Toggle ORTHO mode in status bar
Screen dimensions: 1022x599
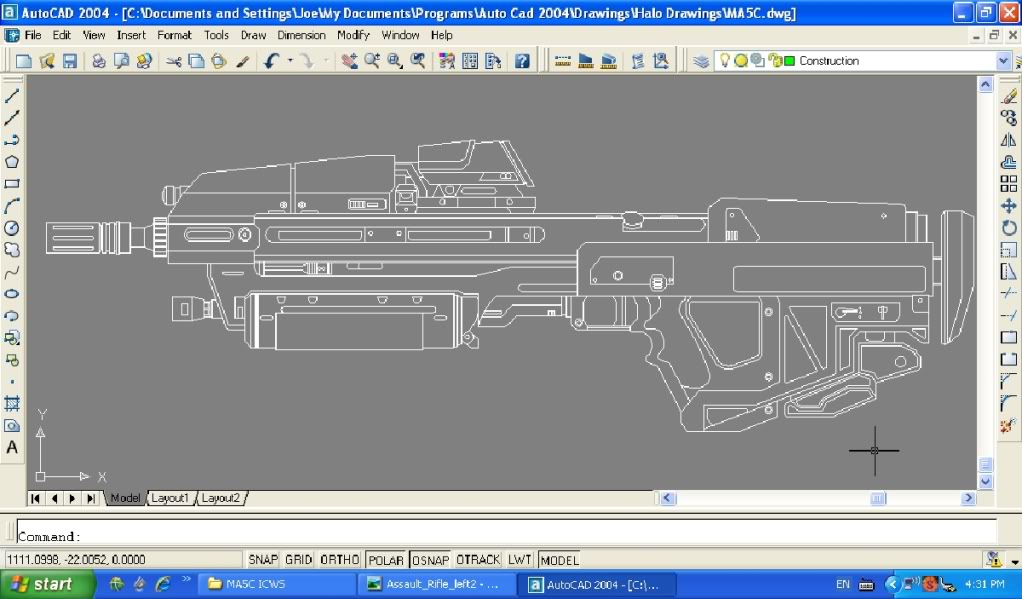339,560
